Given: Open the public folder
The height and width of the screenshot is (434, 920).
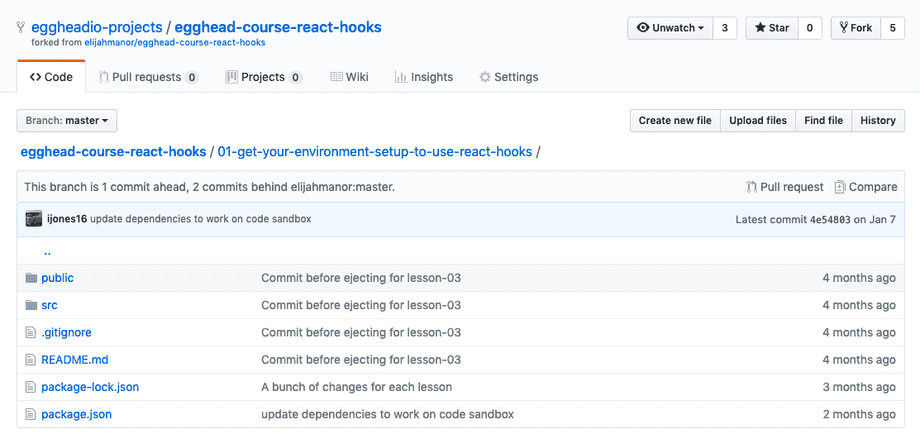Looking at the screenshot, I should coord(58,278).
